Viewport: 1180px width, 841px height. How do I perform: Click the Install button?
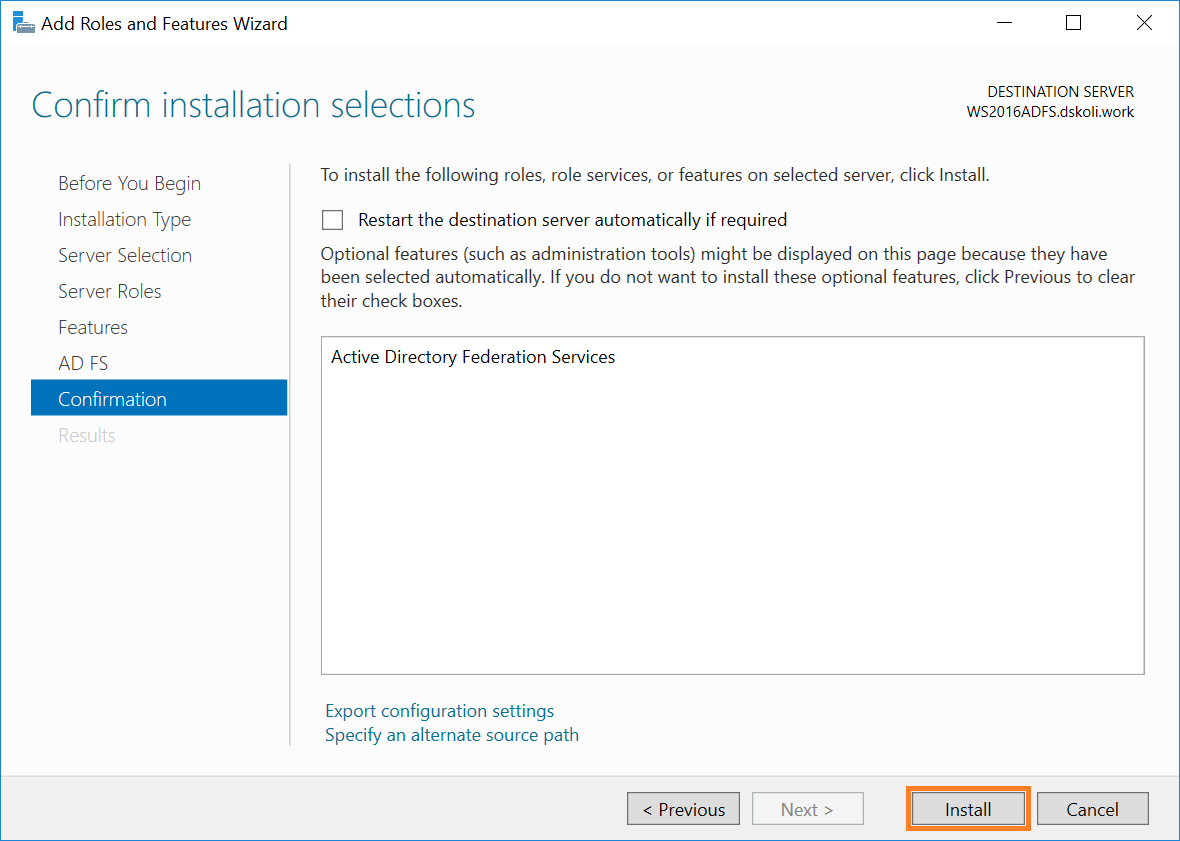[968, 809]
